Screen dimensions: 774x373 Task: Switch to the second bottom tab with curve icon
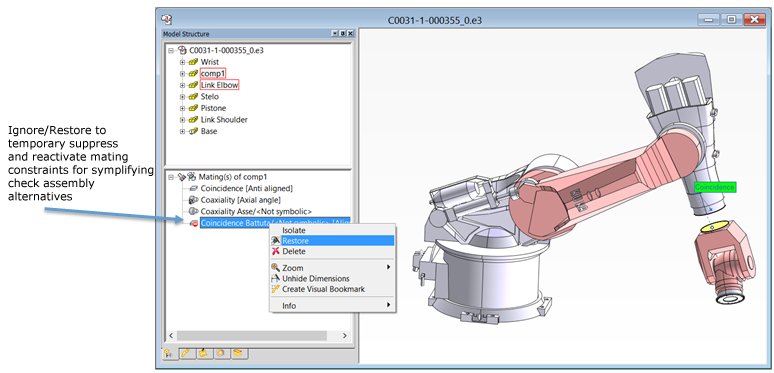pyautogui.click(x=187, y=353)
